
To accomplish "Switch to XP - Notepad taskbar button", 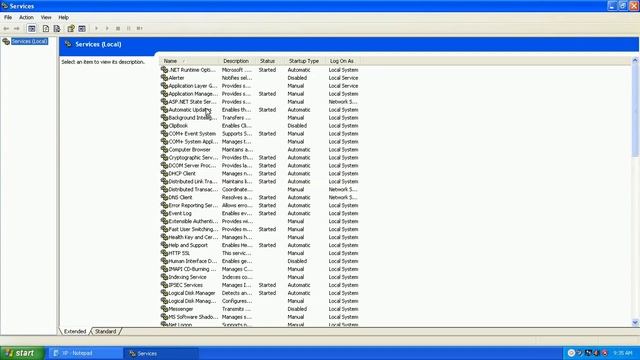I will pos(86,353).
